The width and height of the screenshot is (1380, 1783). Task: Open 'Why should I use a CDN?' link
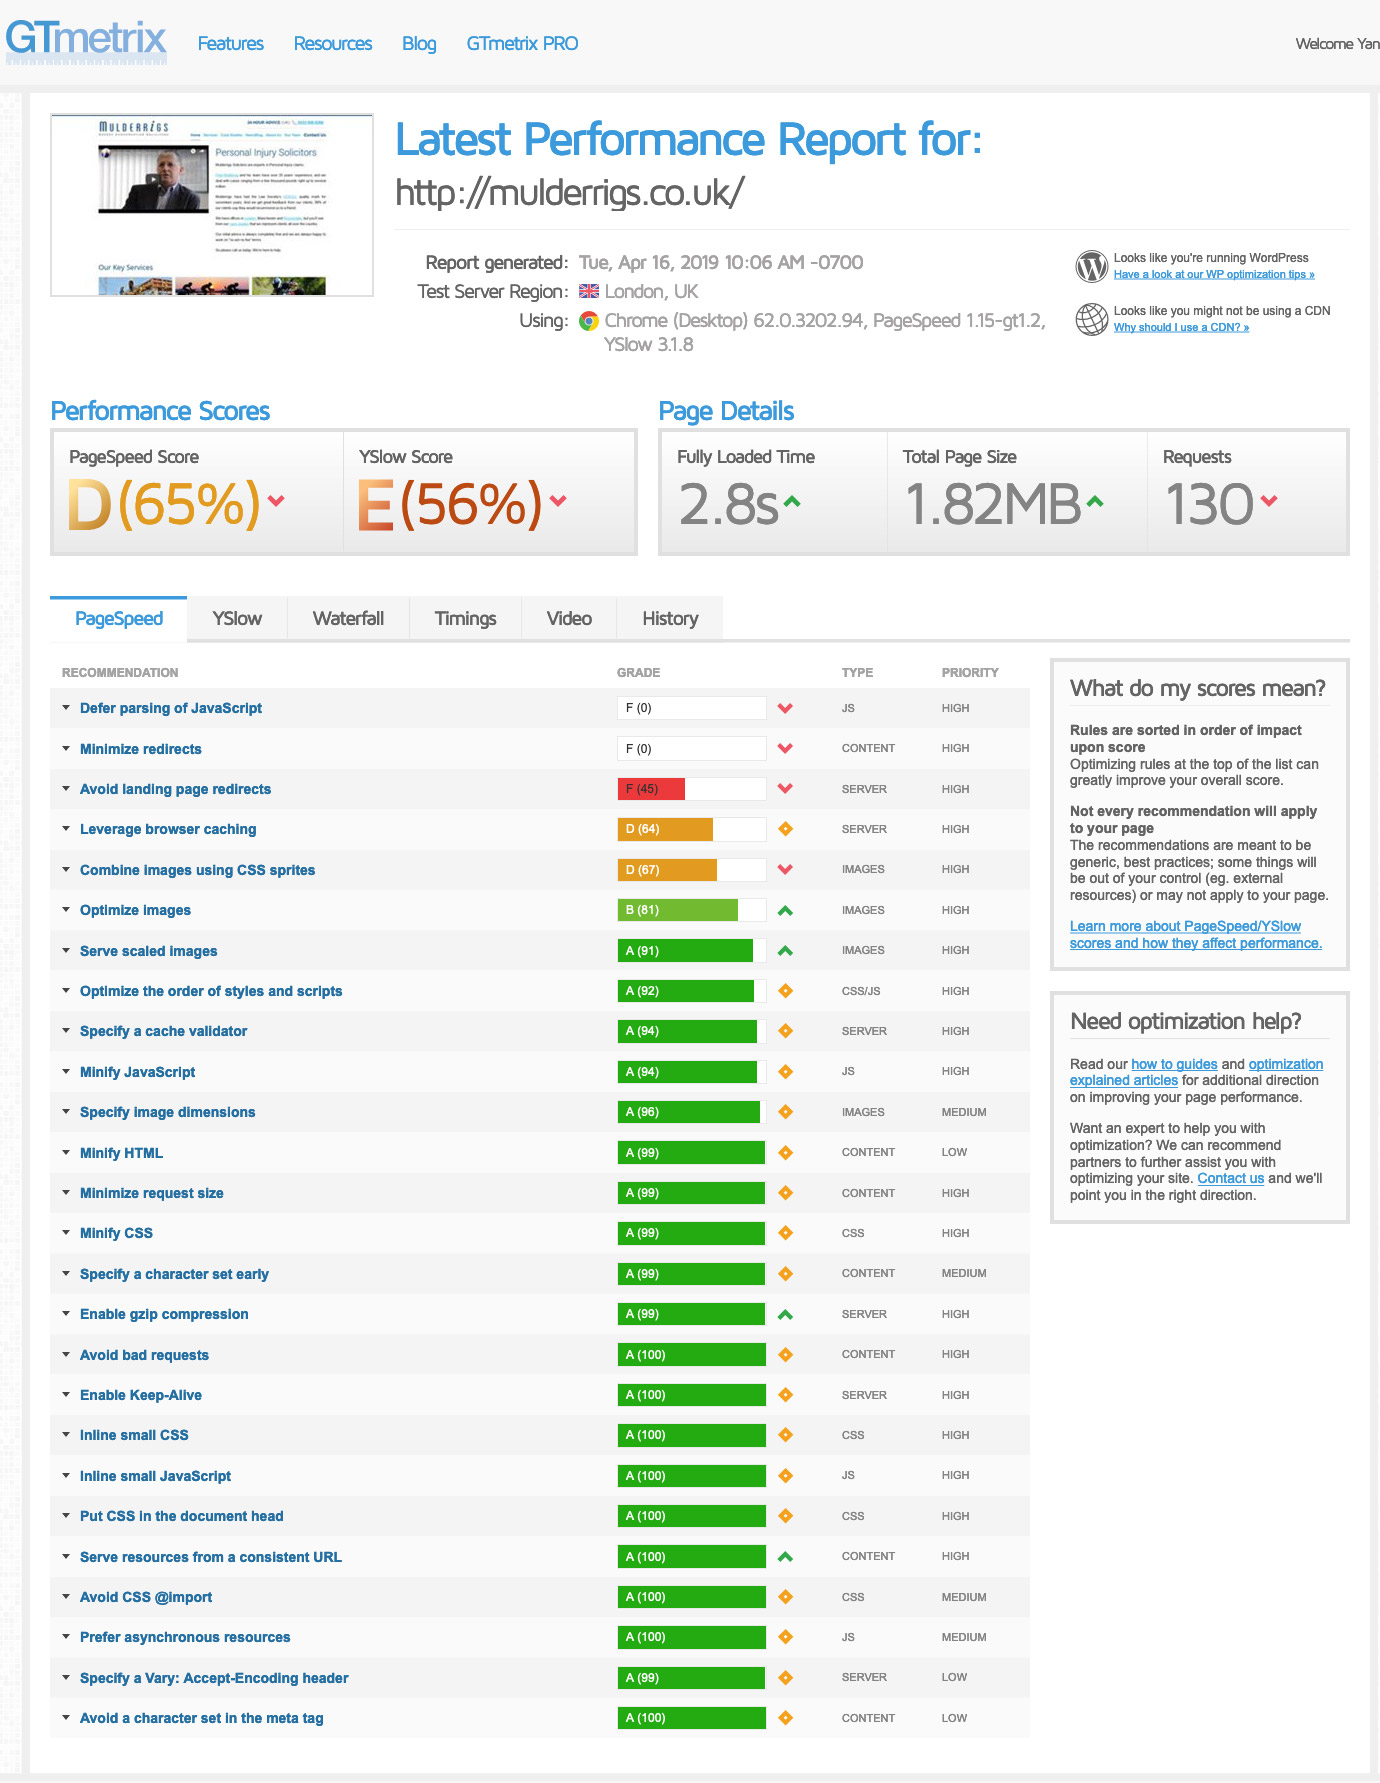[x=1181, y=327]
